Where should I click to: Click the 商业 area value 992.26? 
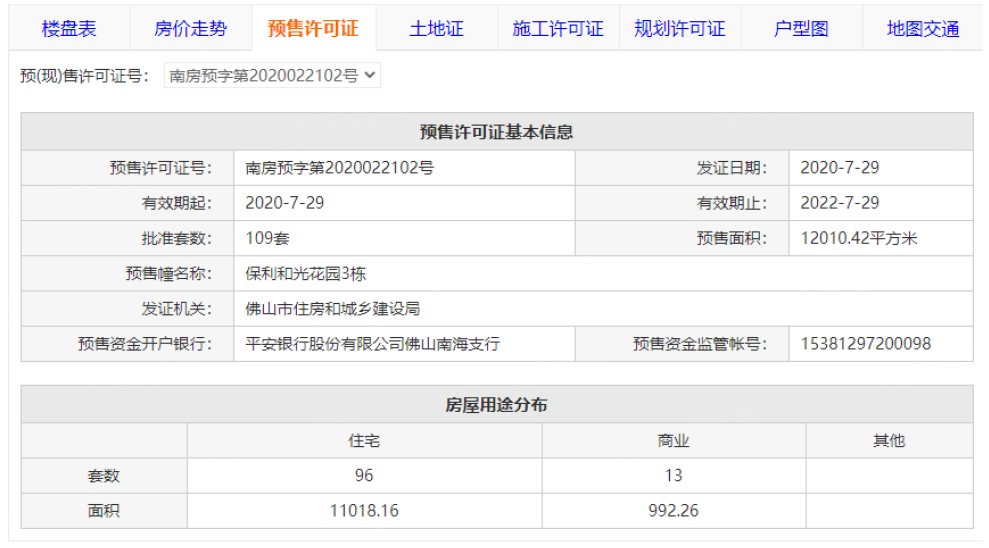click(x=673, y=511)
